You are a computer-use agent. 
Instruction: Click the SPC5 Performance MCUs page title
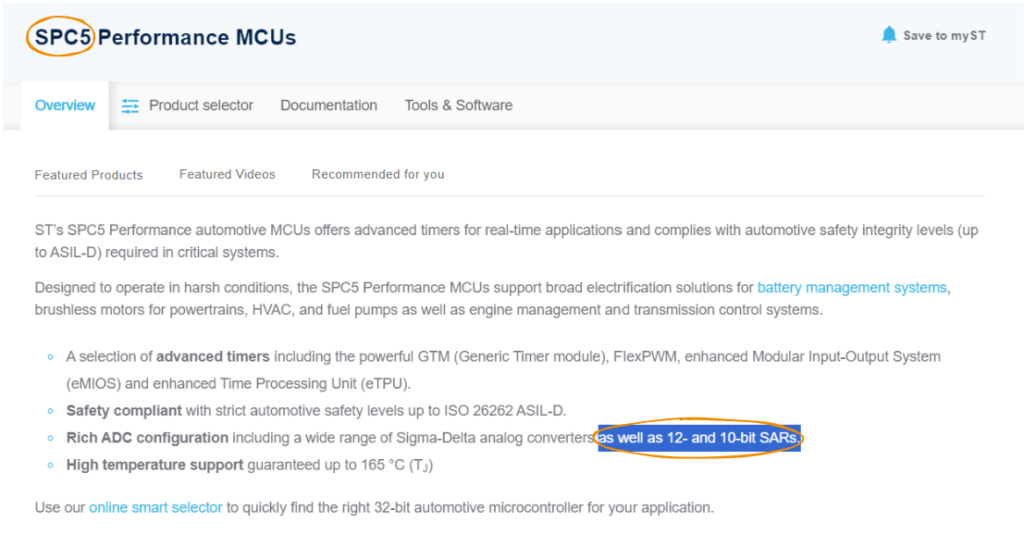(x=165, y=37)
